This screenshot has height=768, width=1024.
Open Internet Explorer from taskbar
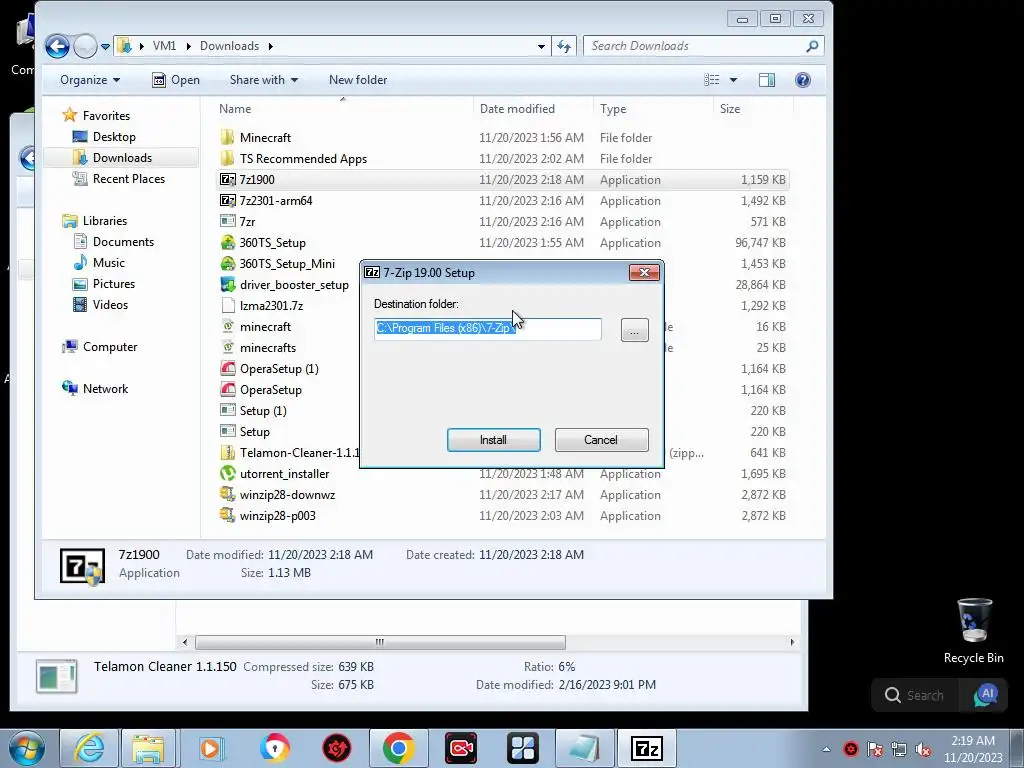pyautogui.click(x=89, y=748)
